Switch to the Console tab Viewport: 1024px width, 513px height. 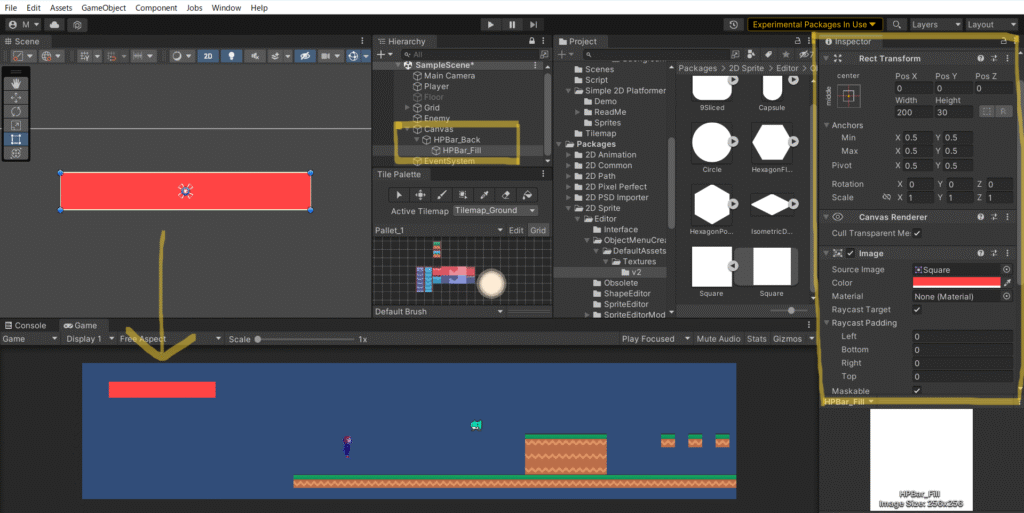pyautogui.click(x=25, y=325)
